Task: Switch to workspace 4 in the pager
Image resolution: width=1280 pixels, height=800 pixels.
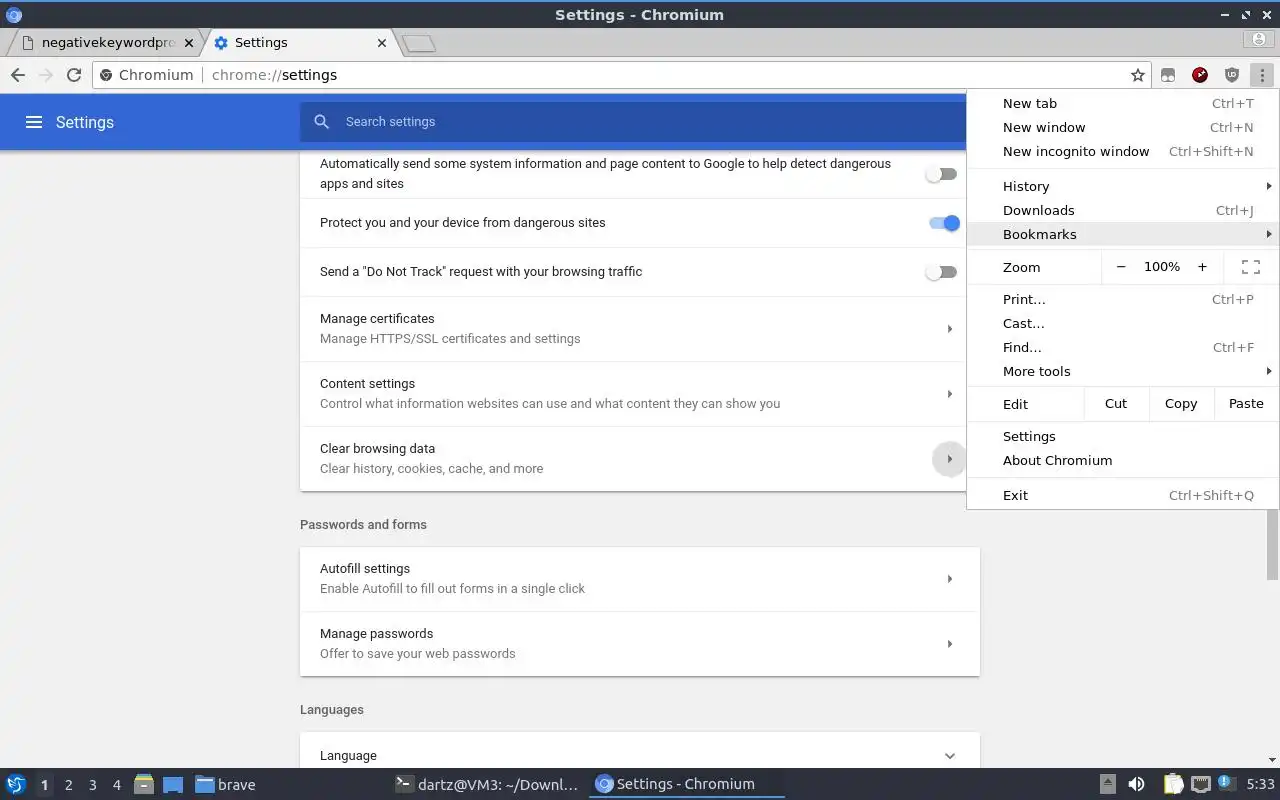Action: (116, 785)
